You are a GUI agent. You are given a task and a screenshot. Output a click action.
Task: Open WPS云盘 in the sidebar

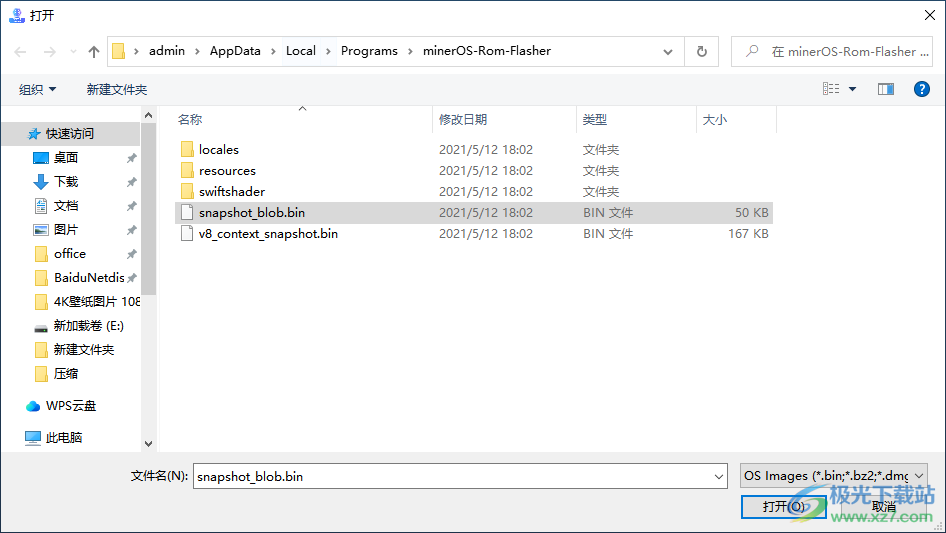[x=71, y=406]
